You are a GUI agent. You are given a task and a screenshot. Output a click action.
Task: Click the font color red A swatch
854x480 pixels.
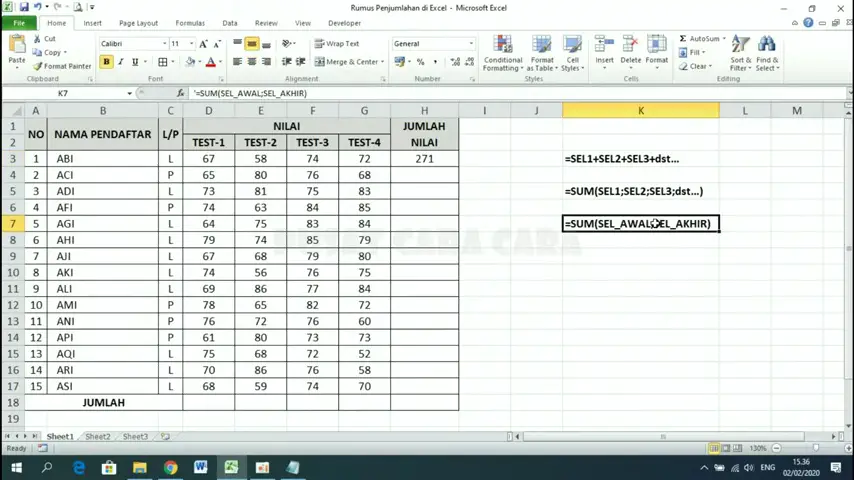click(x=210, y=62)
